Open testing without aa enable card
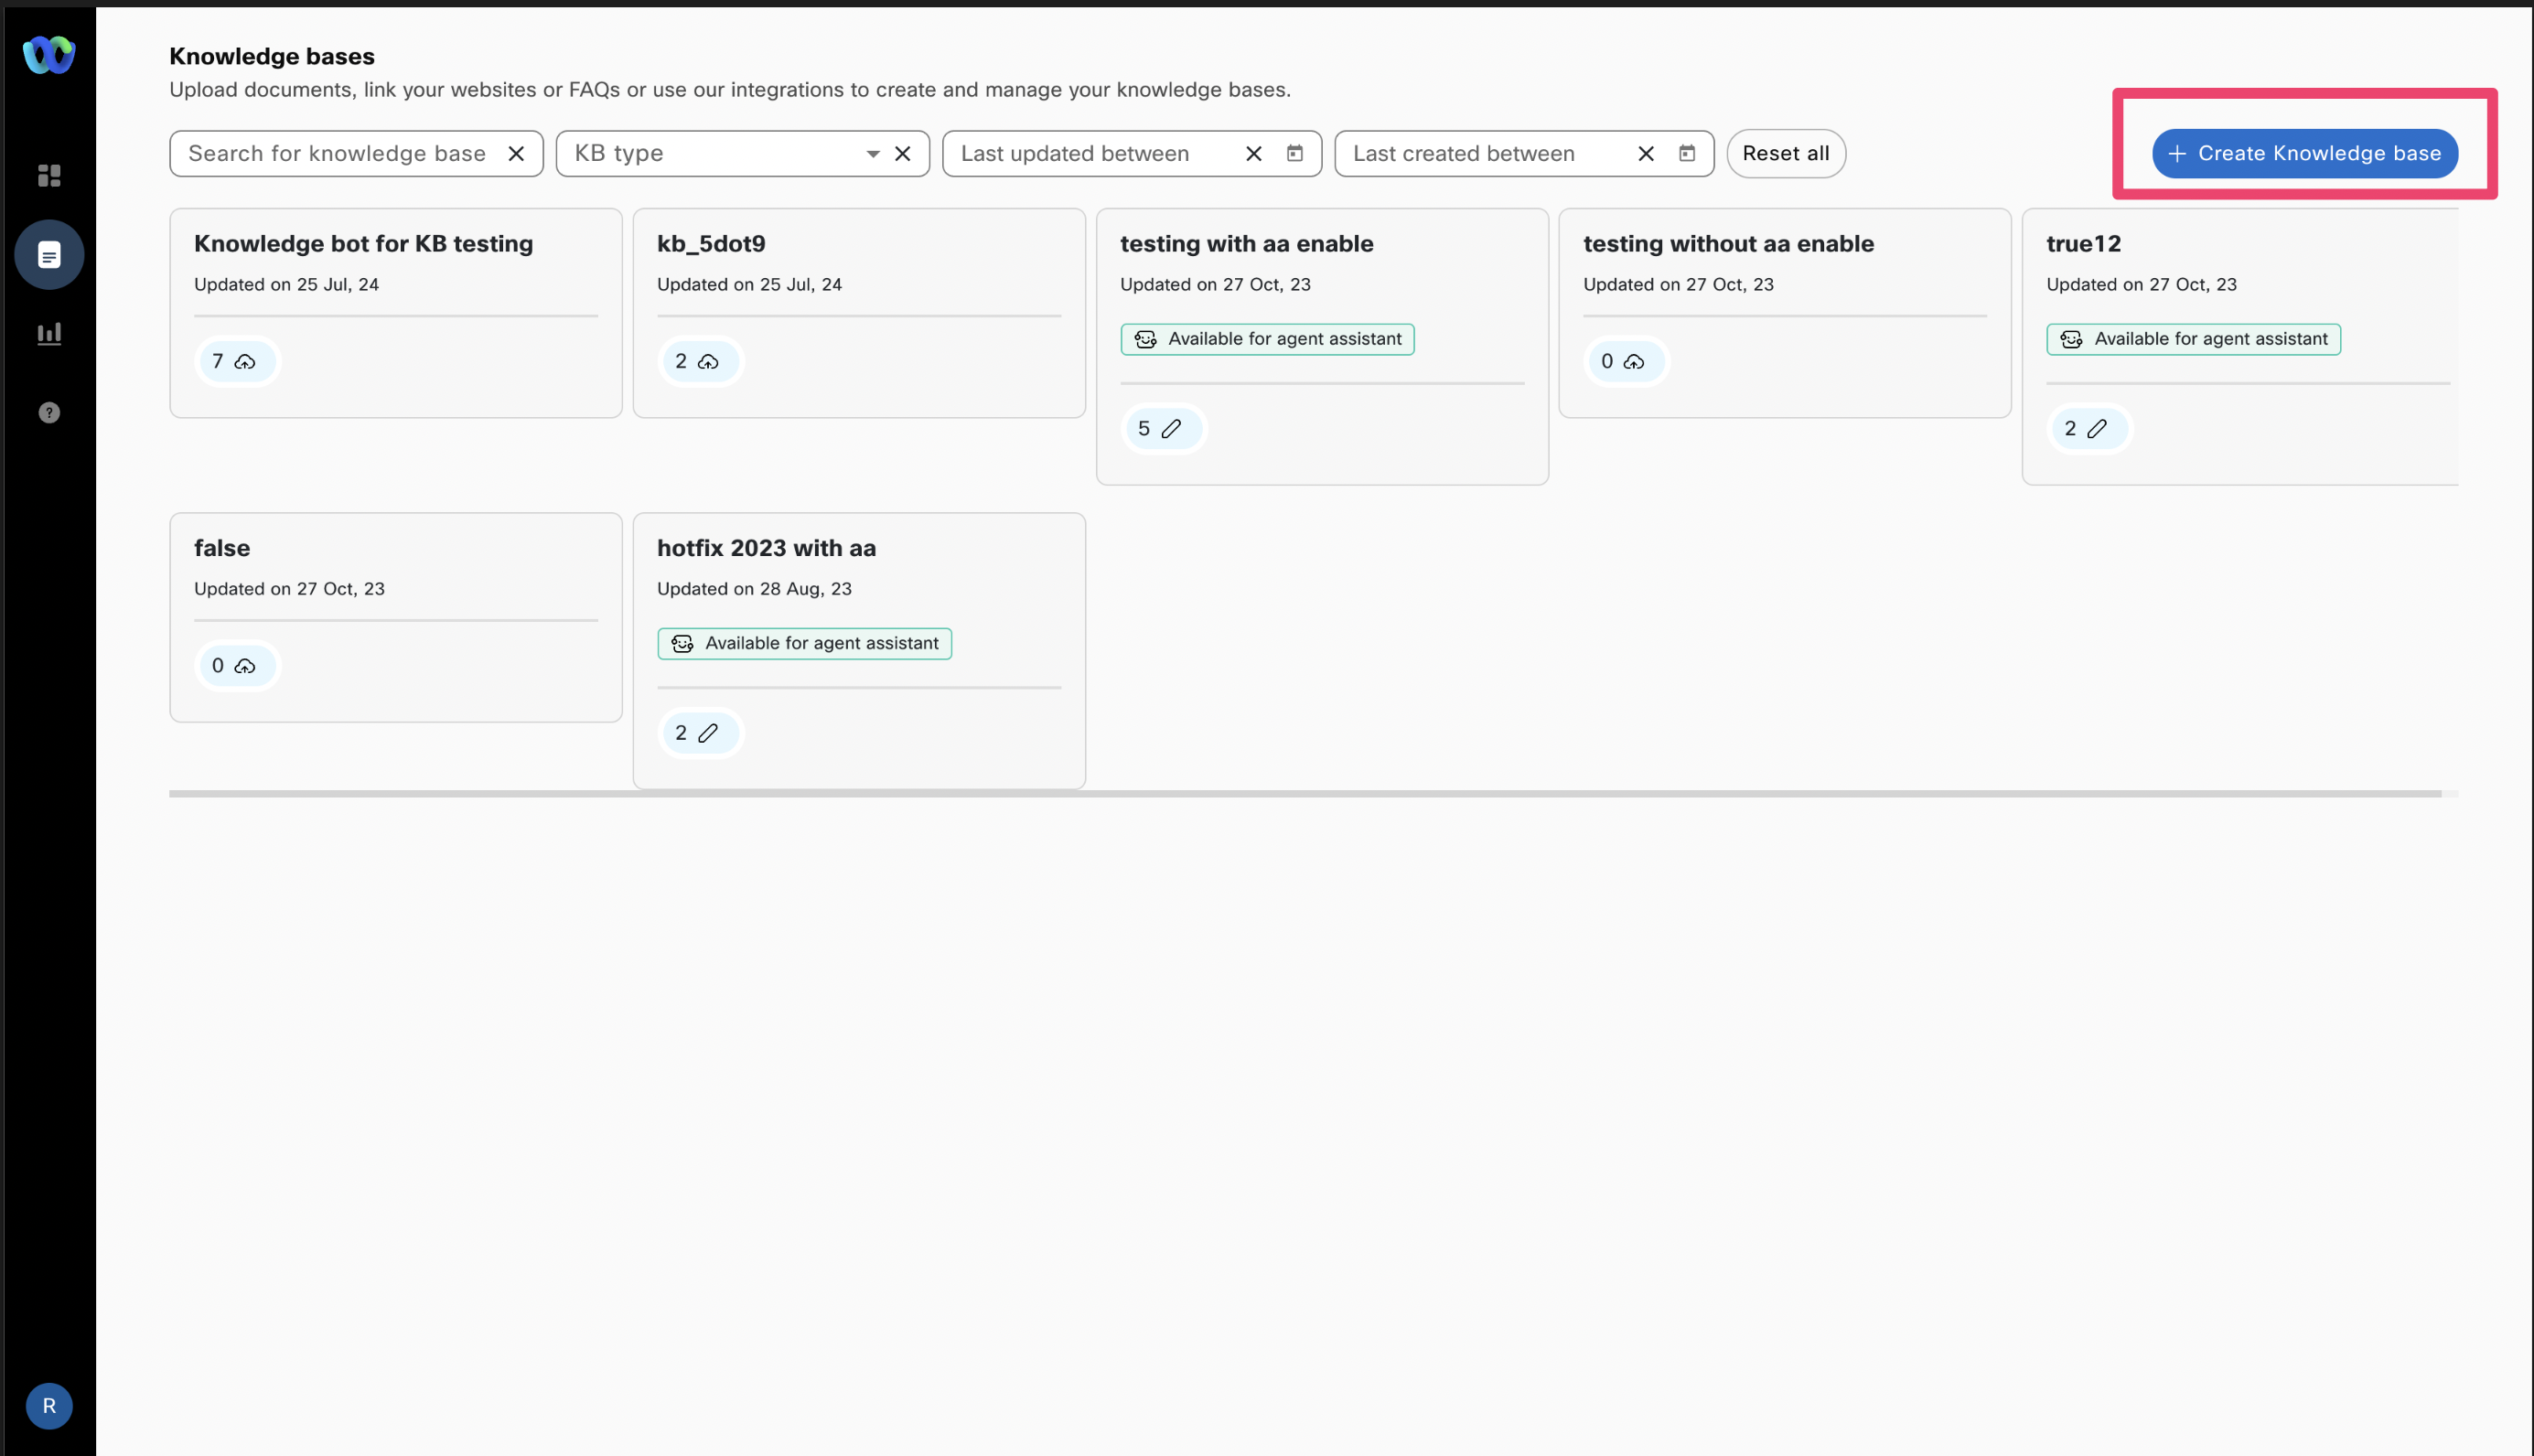 pos(1784,313)
